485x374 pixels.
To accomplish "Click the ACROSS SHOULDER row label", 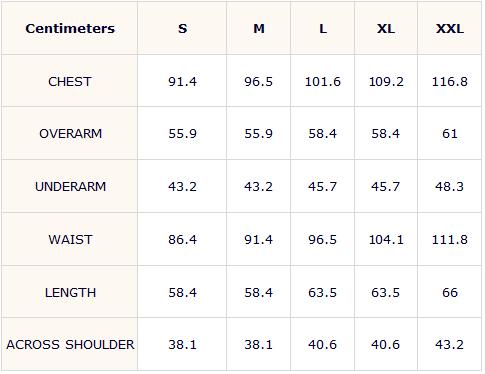I will [x=70, y=344].
